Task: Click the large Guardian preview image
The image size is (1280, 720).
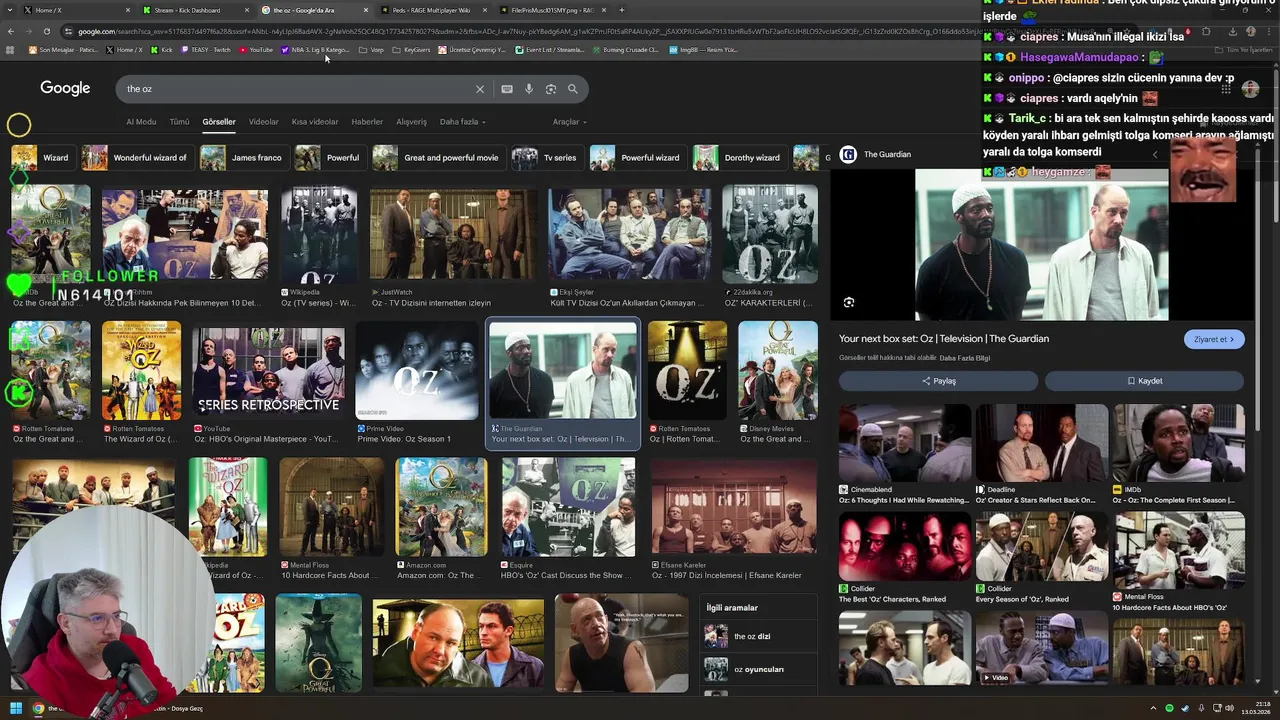Action: 1041,245
